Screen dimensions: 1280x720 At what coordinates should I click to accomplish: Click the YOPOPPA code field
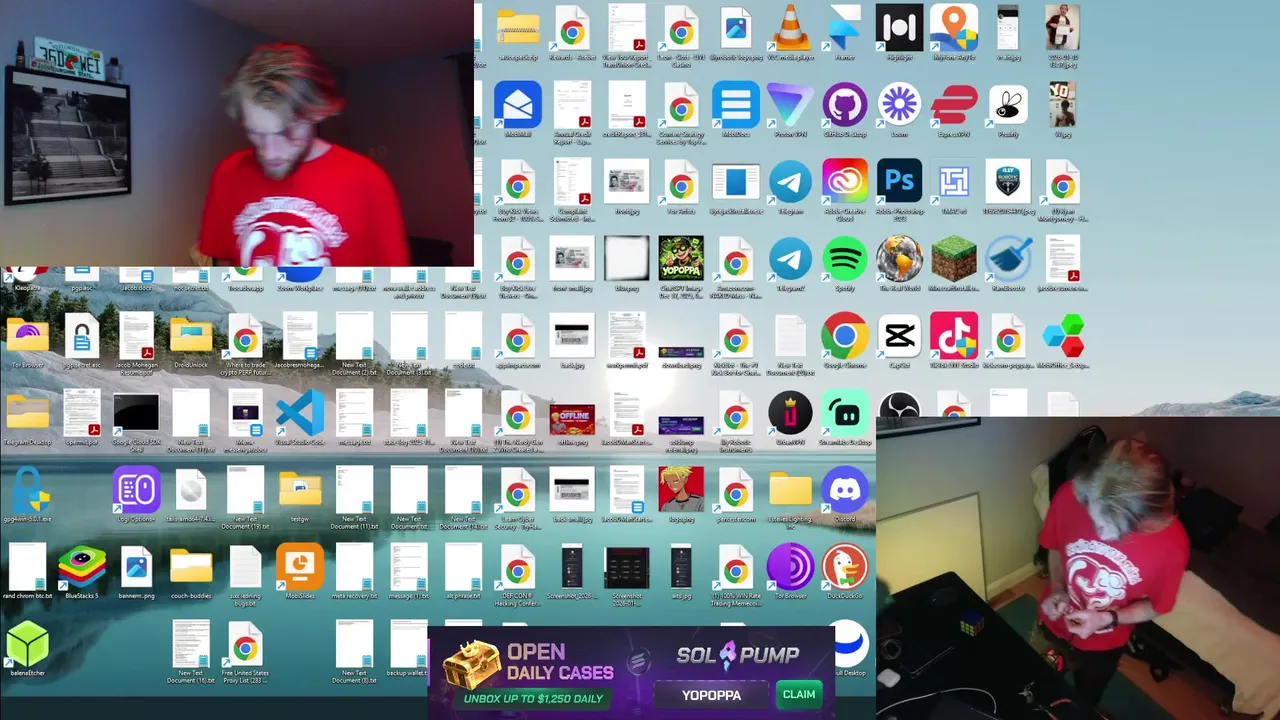click(x=712, y=694)
